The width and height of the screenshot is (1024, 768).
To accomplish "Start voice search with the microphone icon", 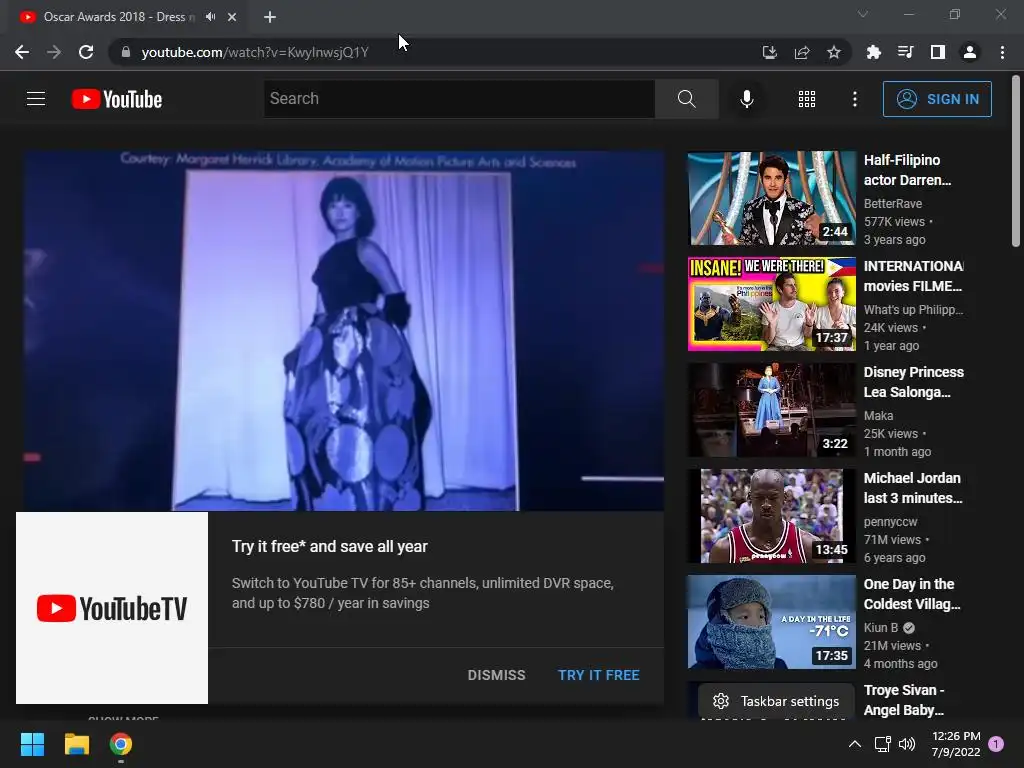I will point(746,99).
